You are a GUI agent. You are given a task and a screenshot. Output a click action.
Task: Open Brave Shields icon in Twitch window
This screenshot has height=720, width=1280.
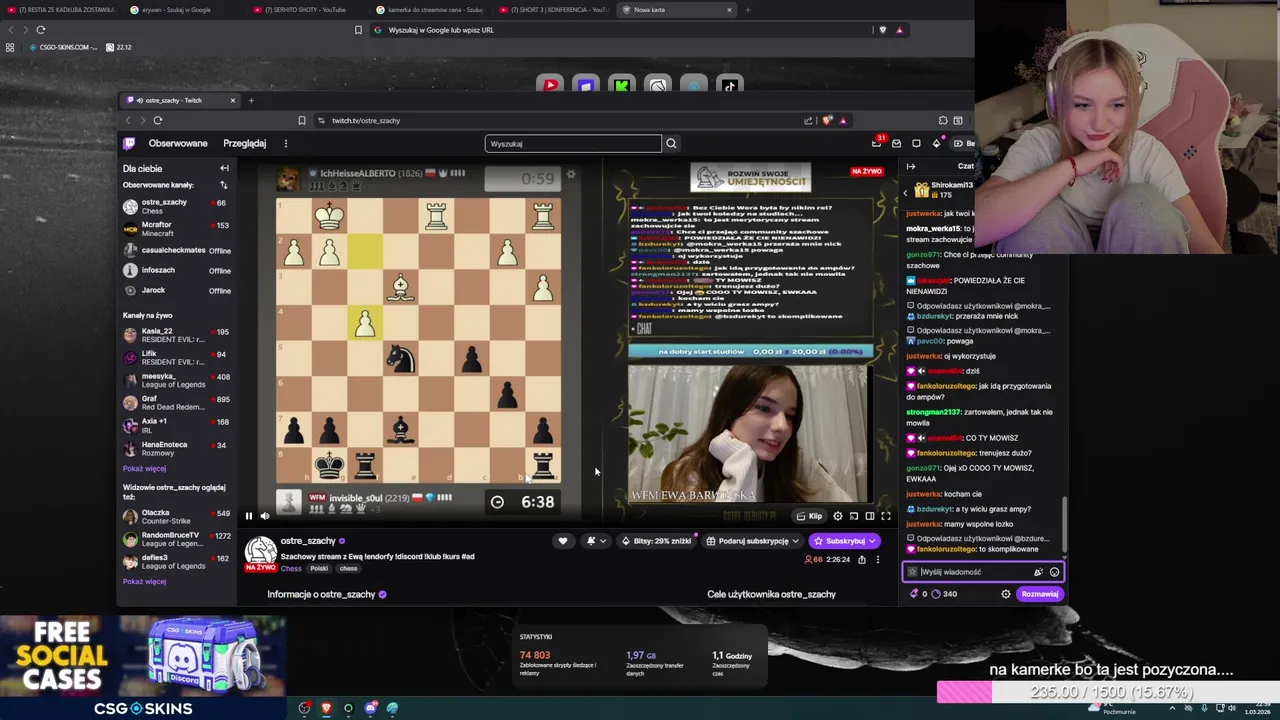827,120
